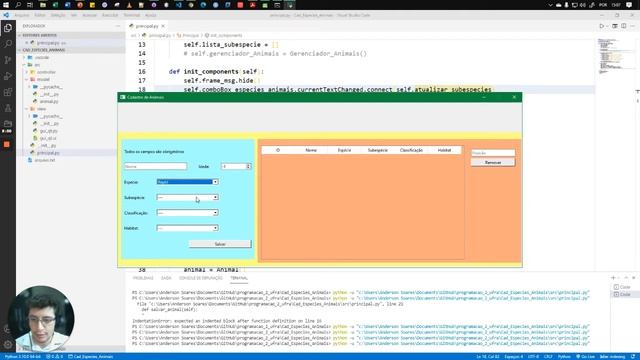Click the Remover button
The height and width of the screenshot is (360, 640).
pyautogui.click(x=493, y=162)
